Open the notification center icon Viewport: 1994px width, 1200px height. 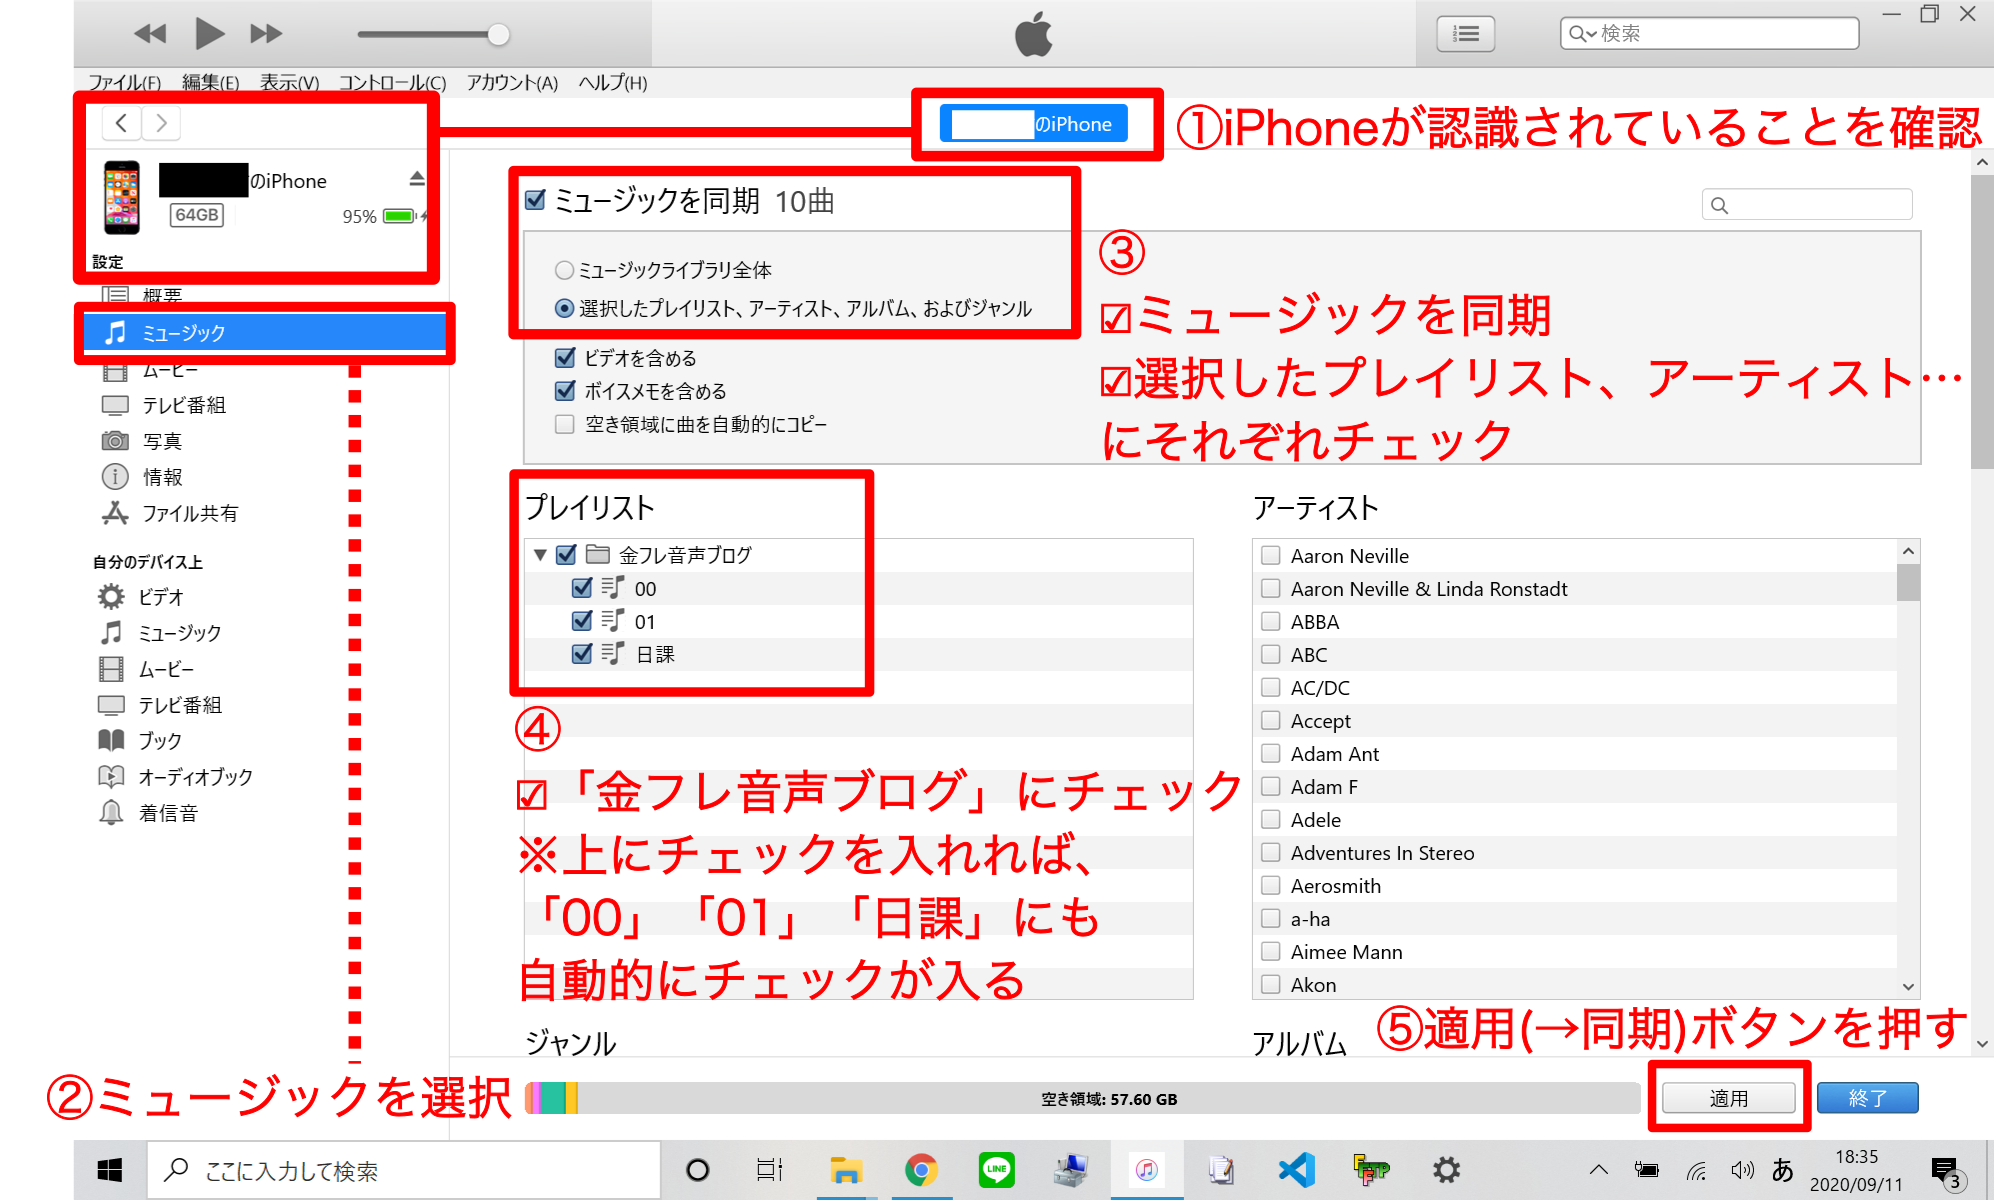tap(1946, 1171)
